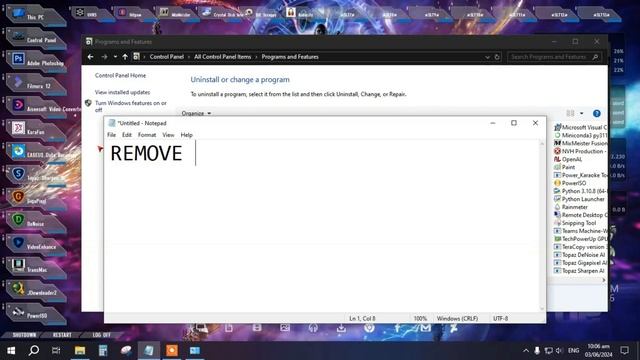Viewport: 640px width, 360px height.
Task: Open Task View on the taskbar
Action: point(56,350)
